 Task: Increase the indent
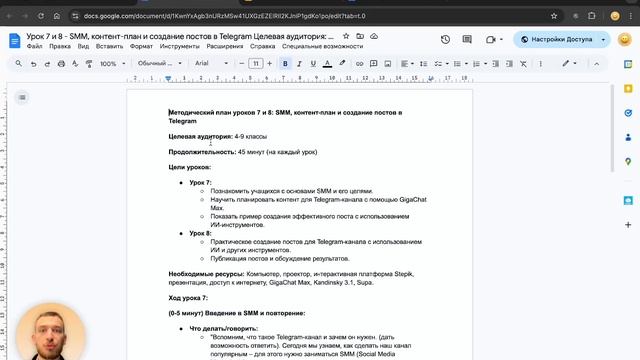[509, 64]
